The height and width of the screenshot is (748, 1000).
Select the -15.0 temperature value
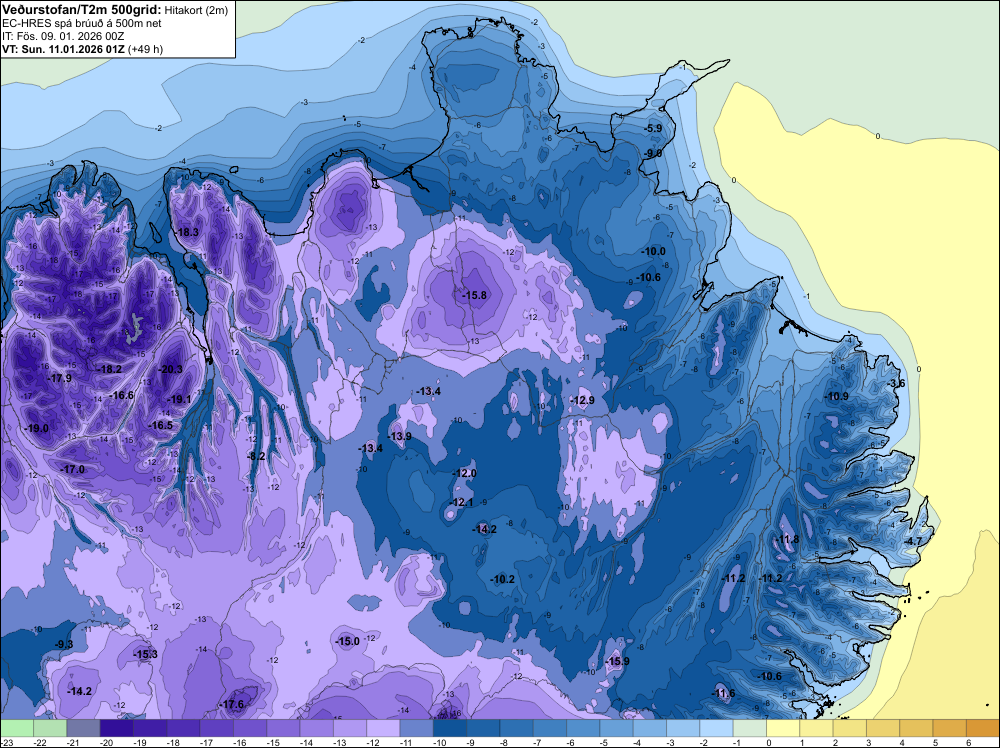(x=348, y=642)
